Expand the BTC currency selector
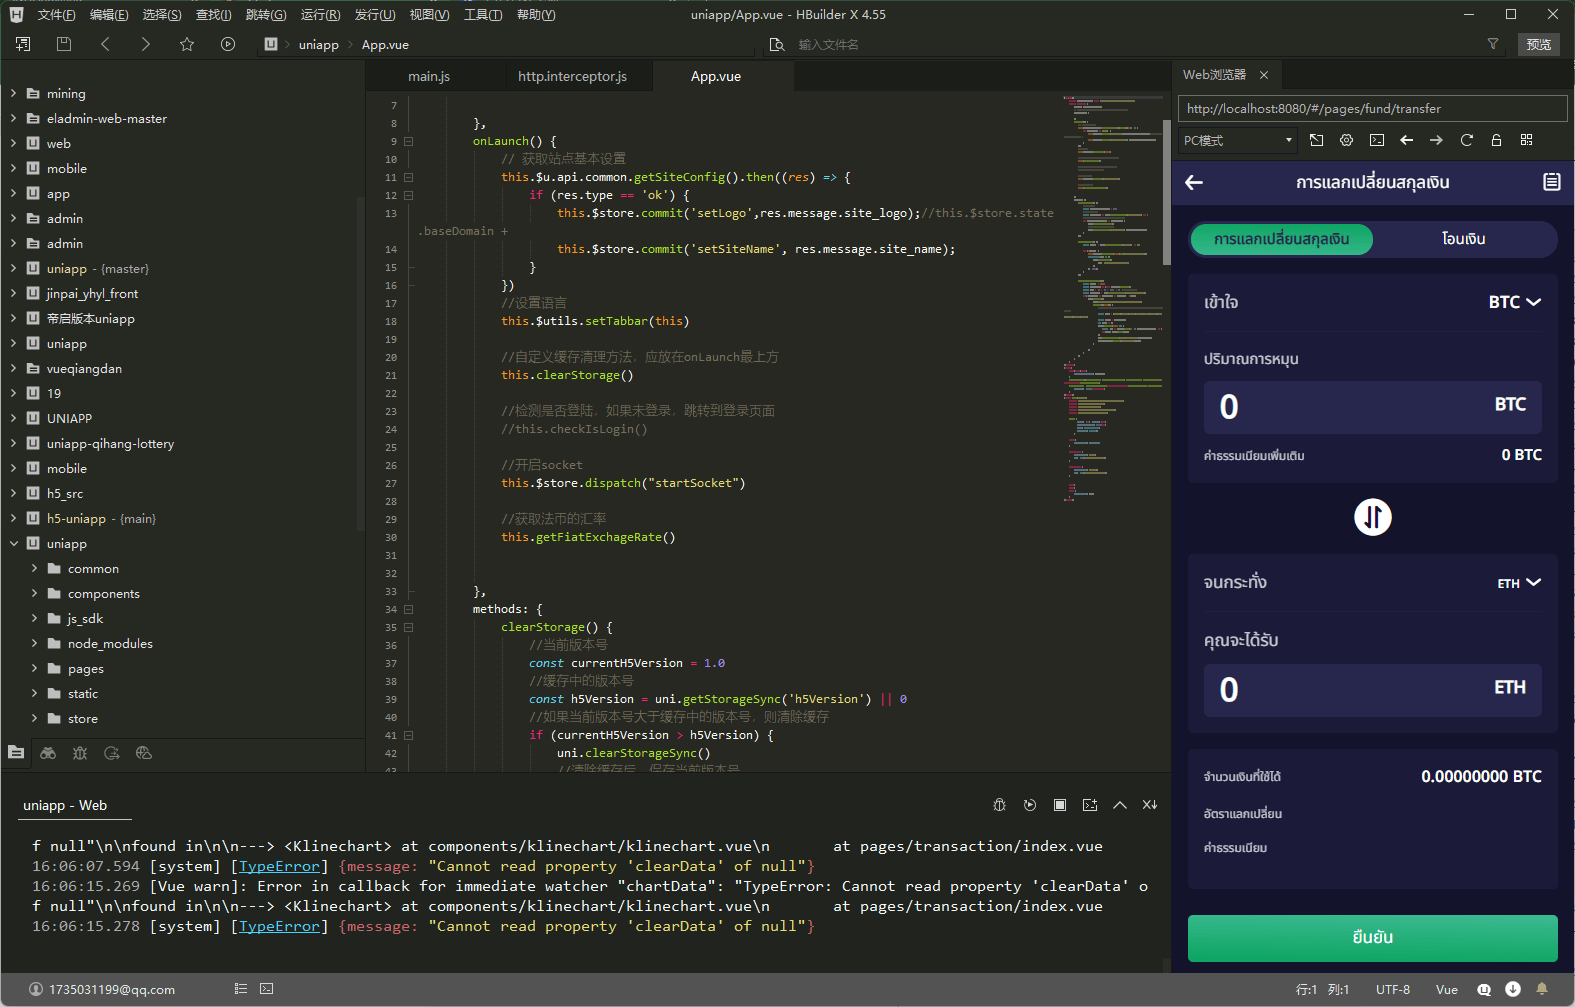 click(1514, 302)
